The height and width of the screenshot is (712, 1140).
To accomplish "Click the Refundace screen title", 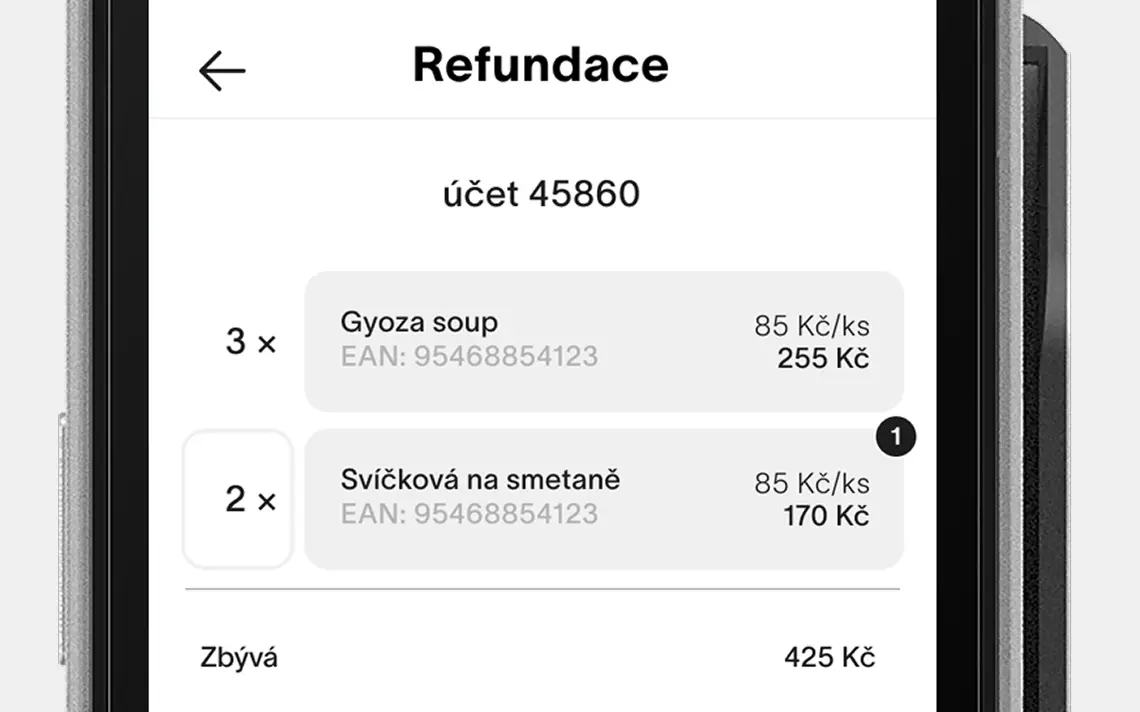I will pyautogui.click(x=541, y=66).
